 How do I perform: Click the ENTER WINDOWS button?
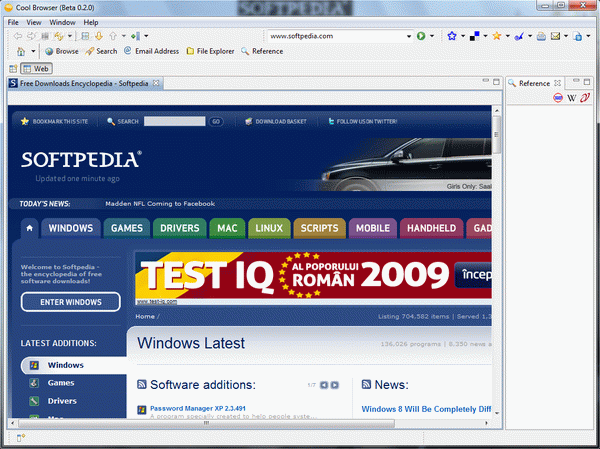pyautogui.click(x=71, y=302)
